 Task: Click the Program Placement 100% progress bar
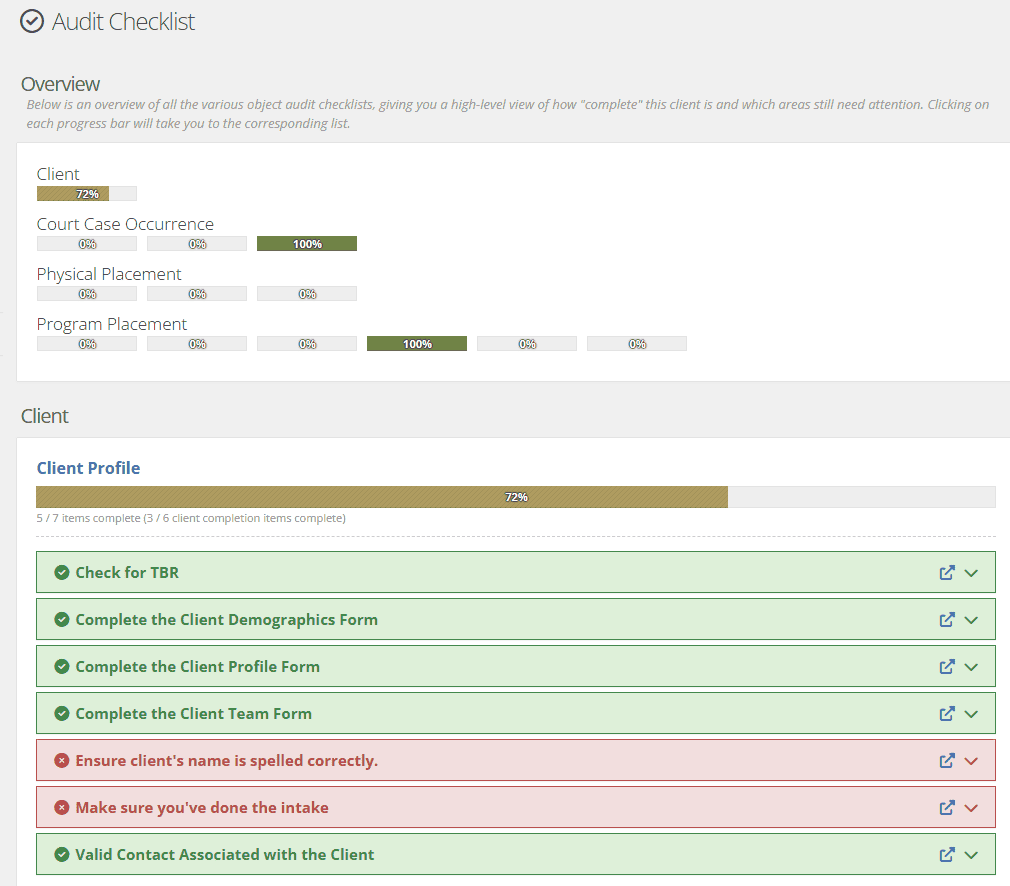pos(417,343)
